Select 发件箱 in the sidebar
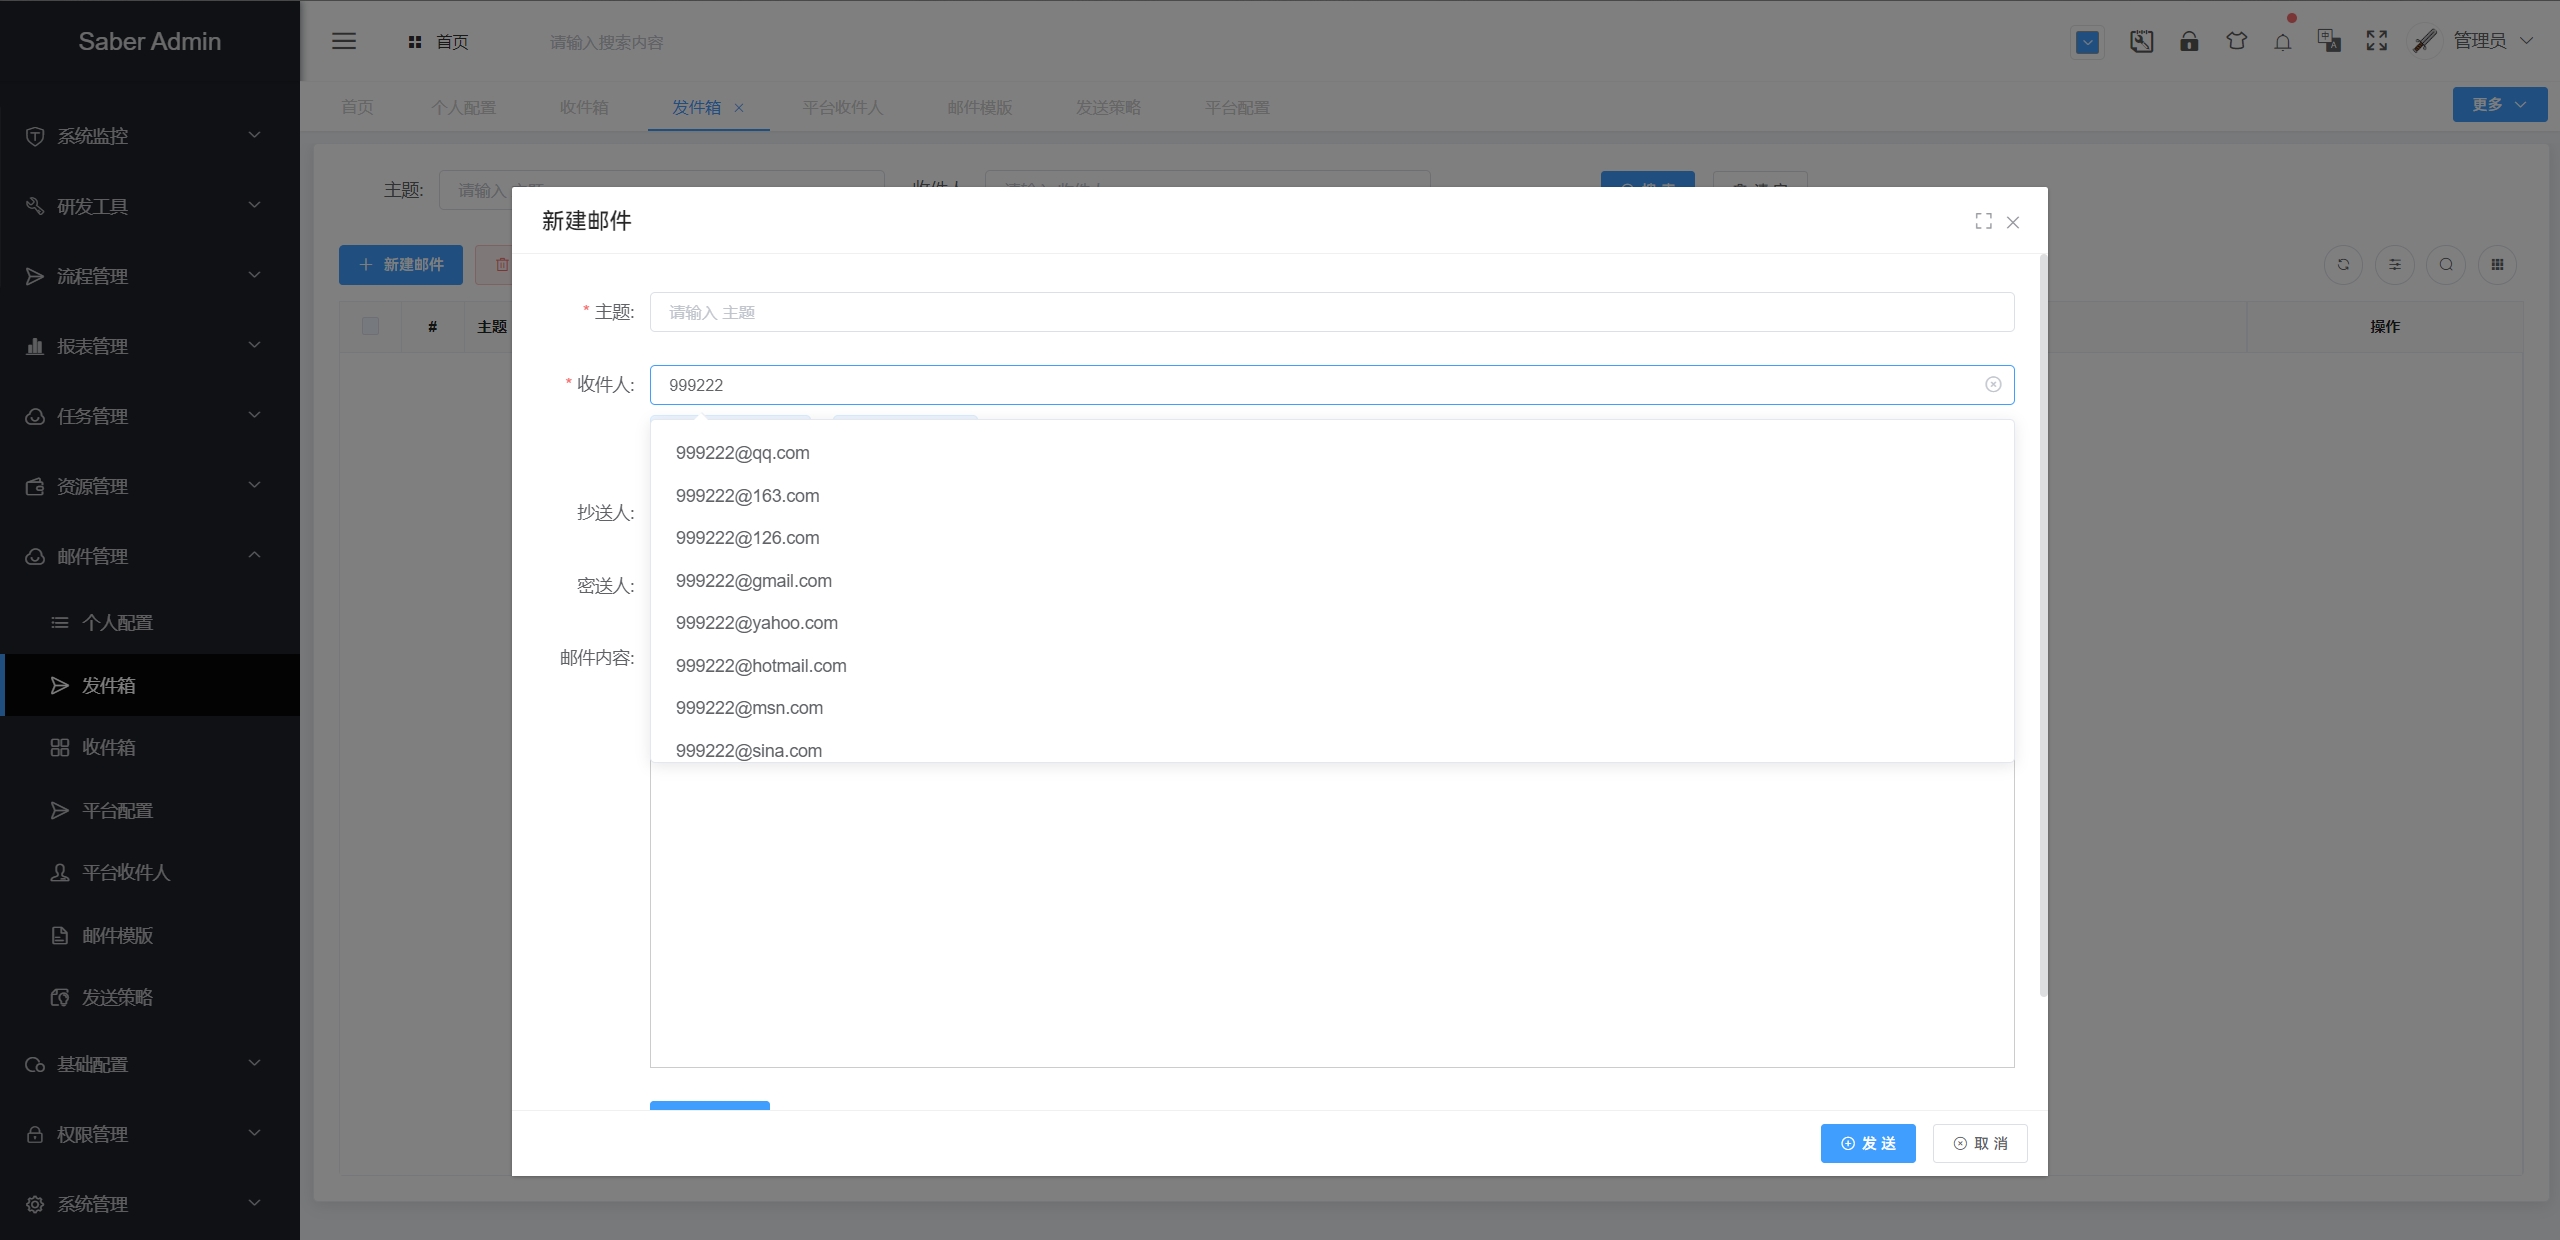Viewport: 2560px width, 1240px height. (150, 685)
